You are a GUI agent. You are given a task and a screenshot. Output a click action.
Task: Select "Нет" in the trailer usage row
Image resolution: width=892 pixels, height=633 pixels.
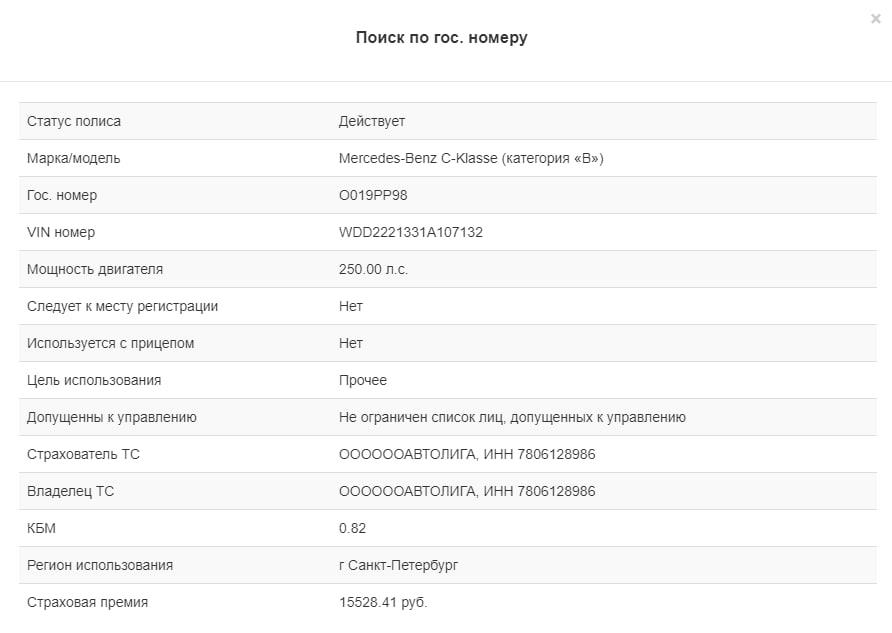click(x=350, y=343)
